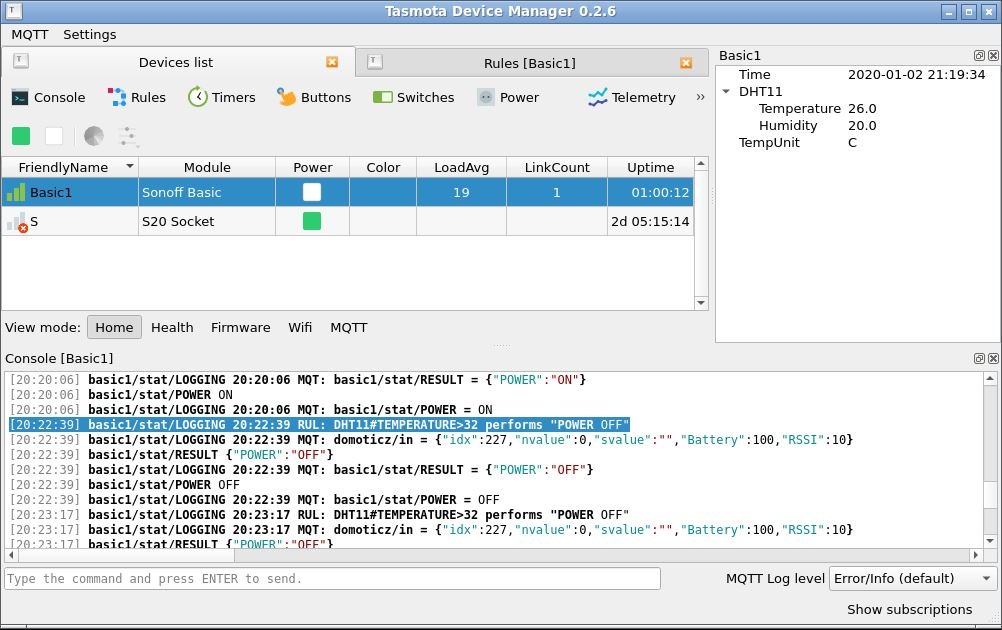Open the MQTT Log level dropdown
1002x630 pixels.
[x=913, y=579]
